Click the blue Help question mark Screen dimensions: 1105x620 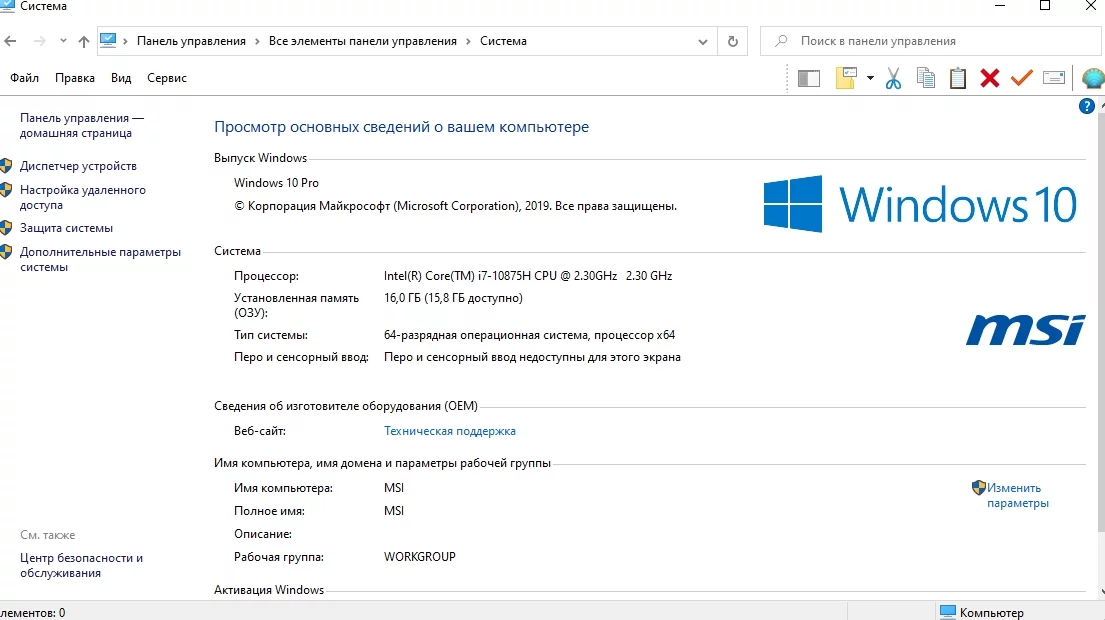pyautogui.click(x=1087, y=106)
